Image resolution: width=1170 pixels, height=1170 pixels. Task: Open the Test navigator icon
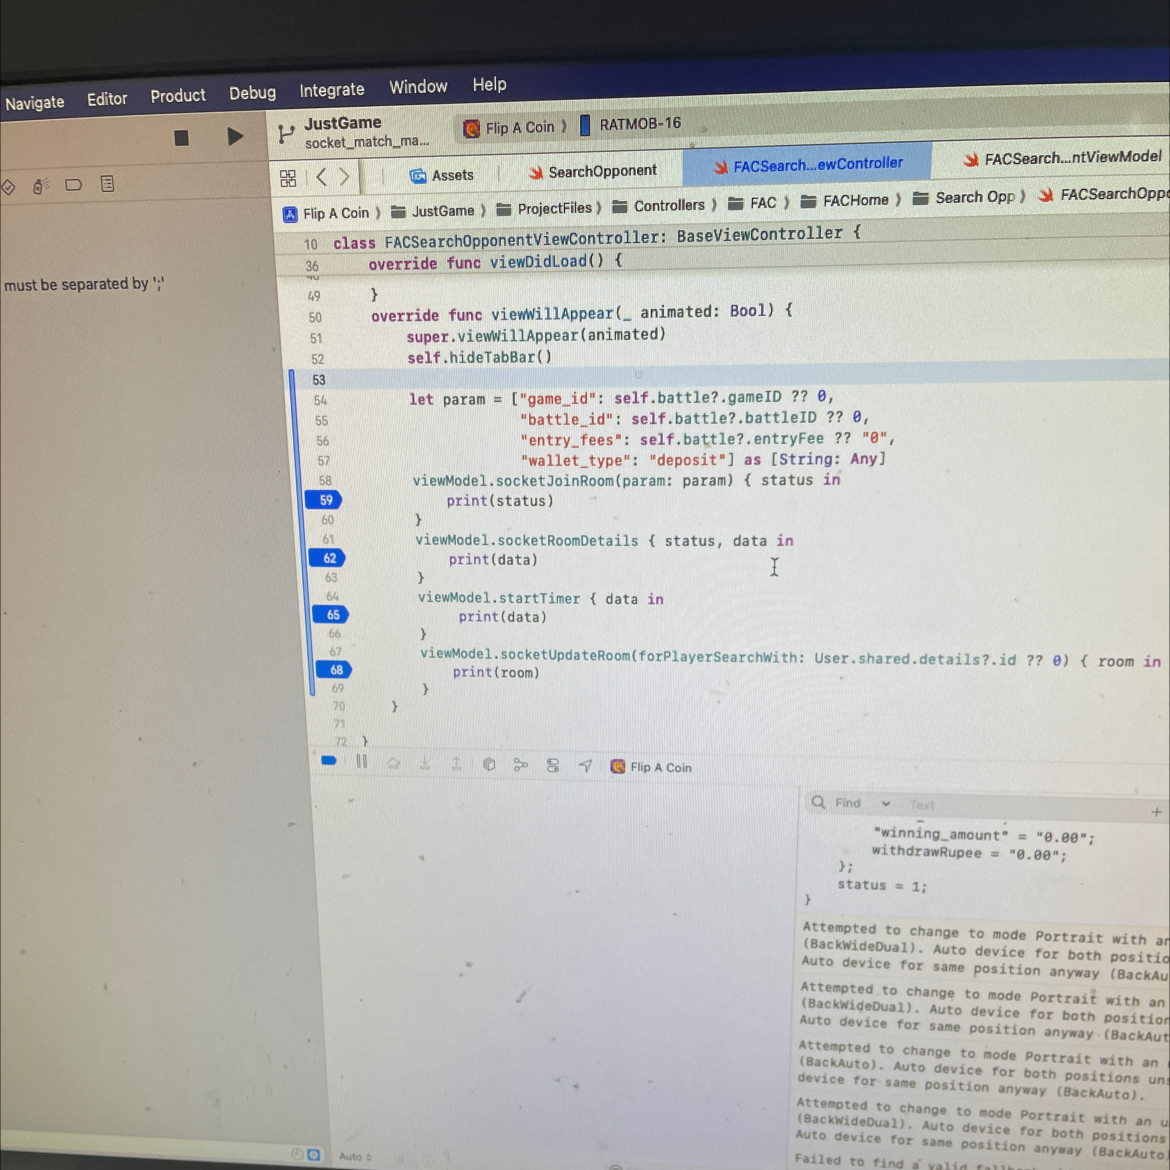coord(8,187)
